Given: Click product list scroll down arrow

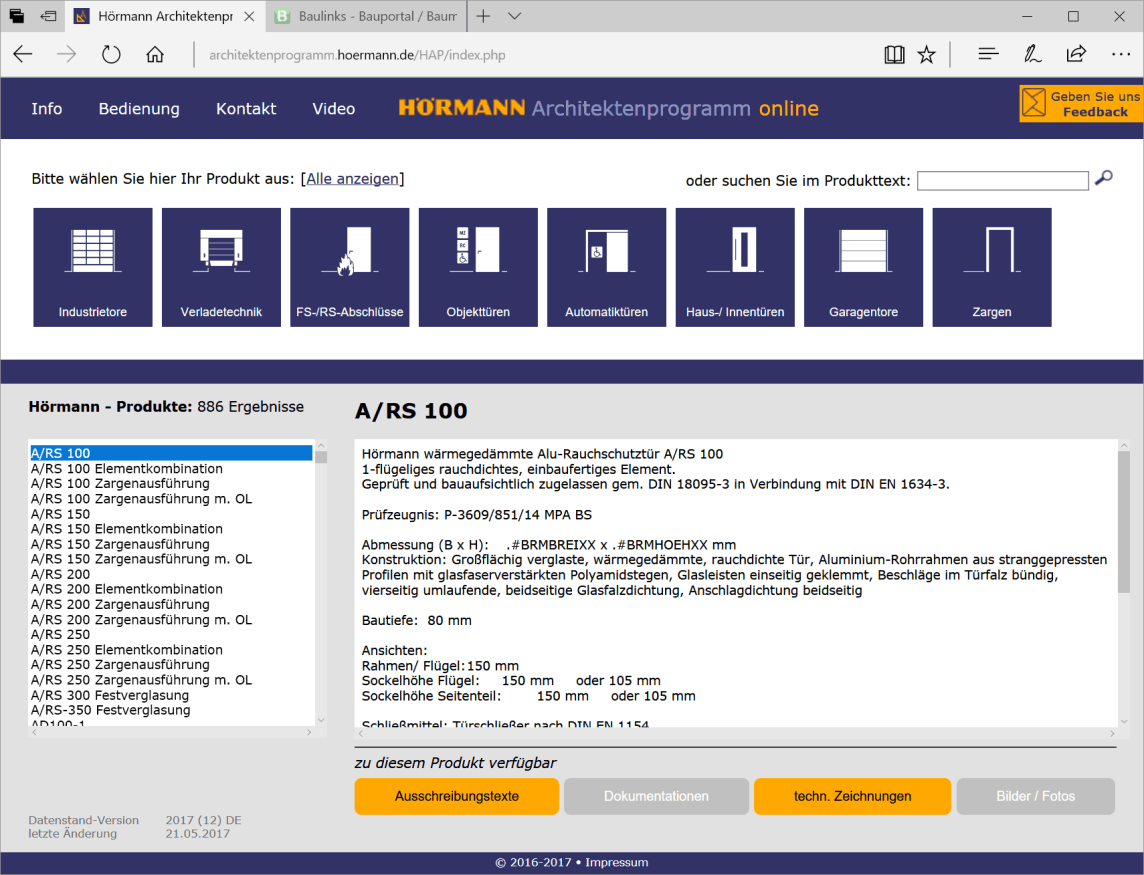Looking at the screenshot, I should [x=321, y=720].
